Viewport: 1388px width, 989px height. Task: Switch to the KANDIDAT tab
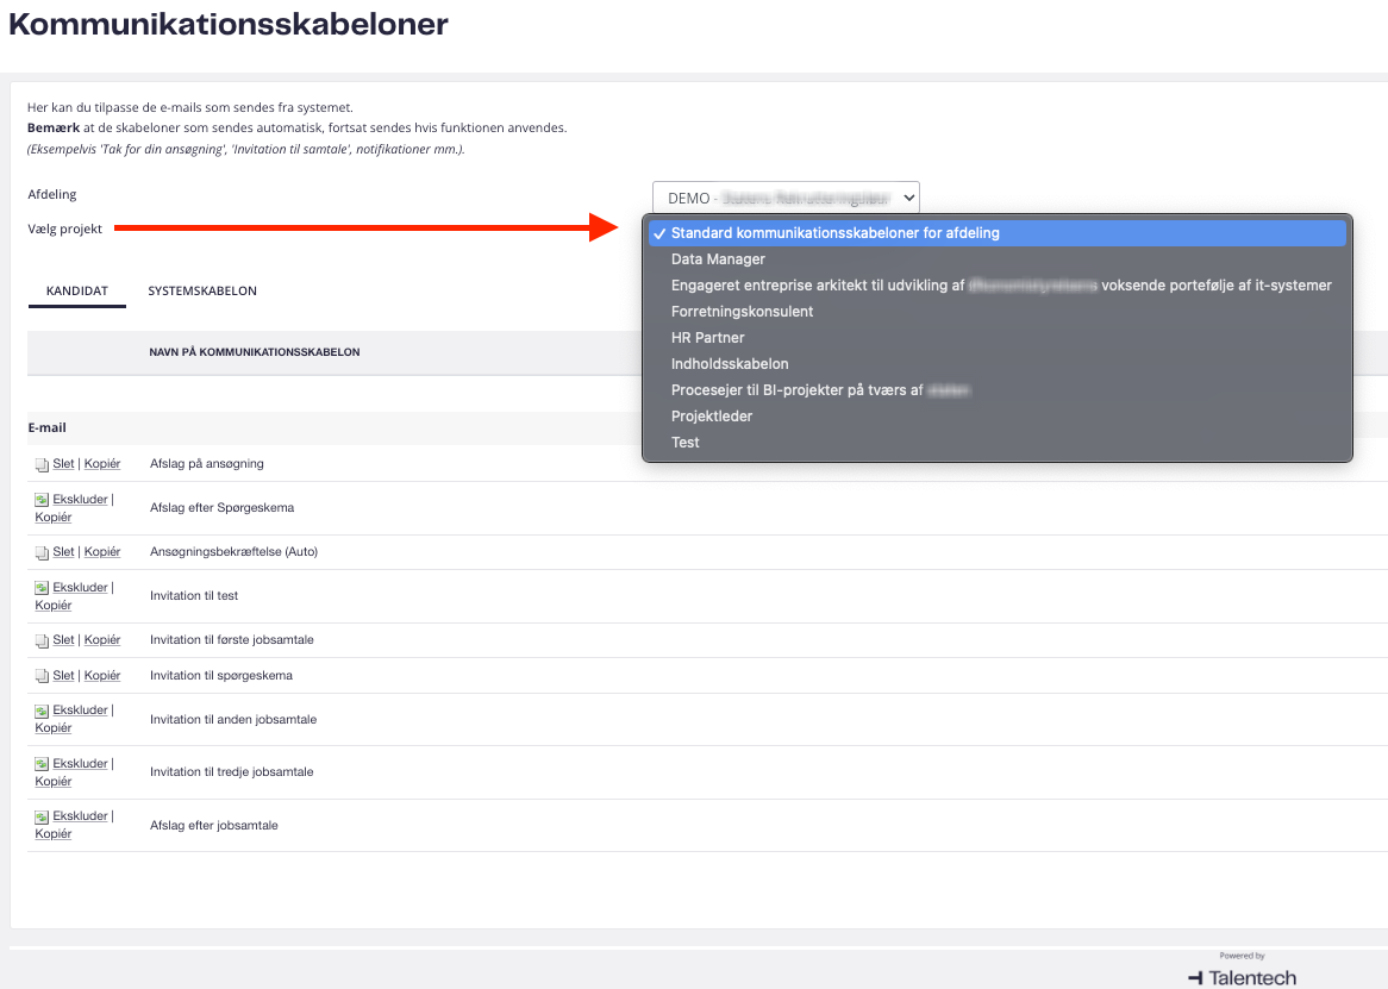tap(77, 291)
